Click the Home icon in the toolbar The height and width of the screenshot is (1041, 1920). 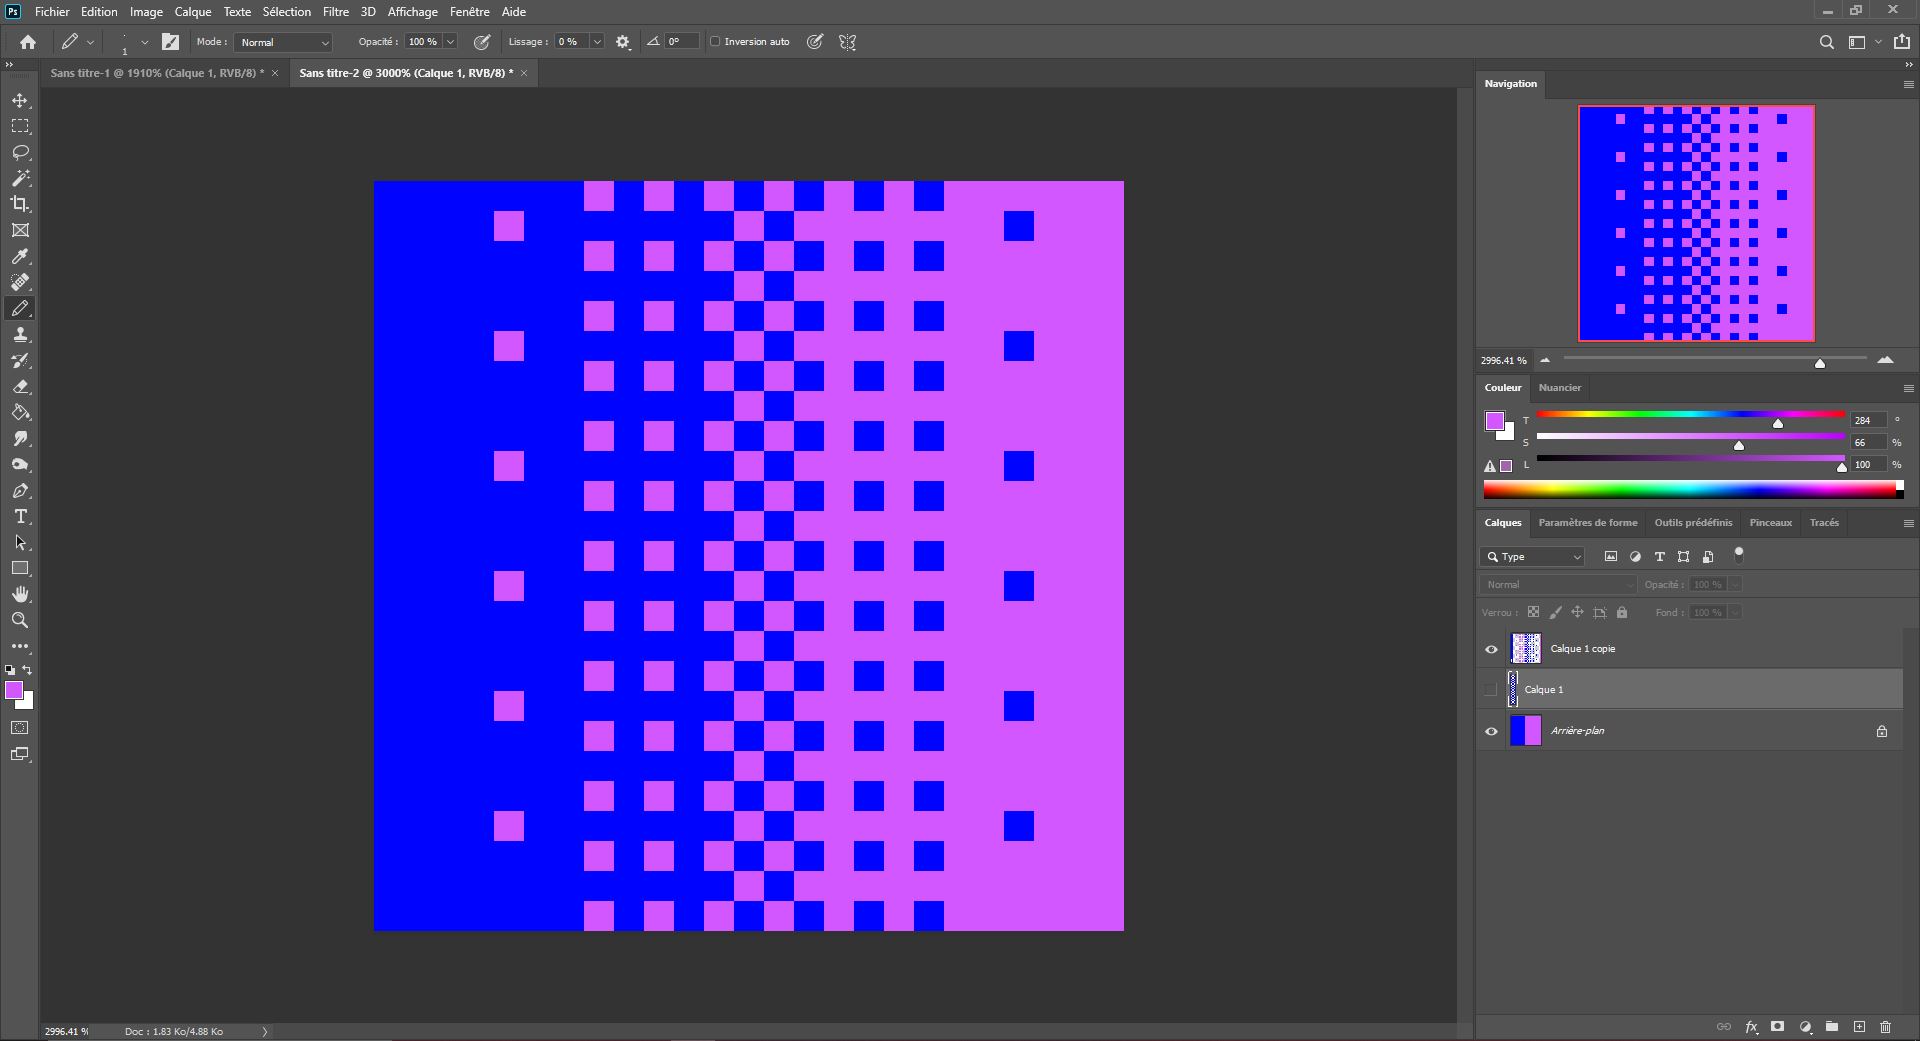click(27, 42)
